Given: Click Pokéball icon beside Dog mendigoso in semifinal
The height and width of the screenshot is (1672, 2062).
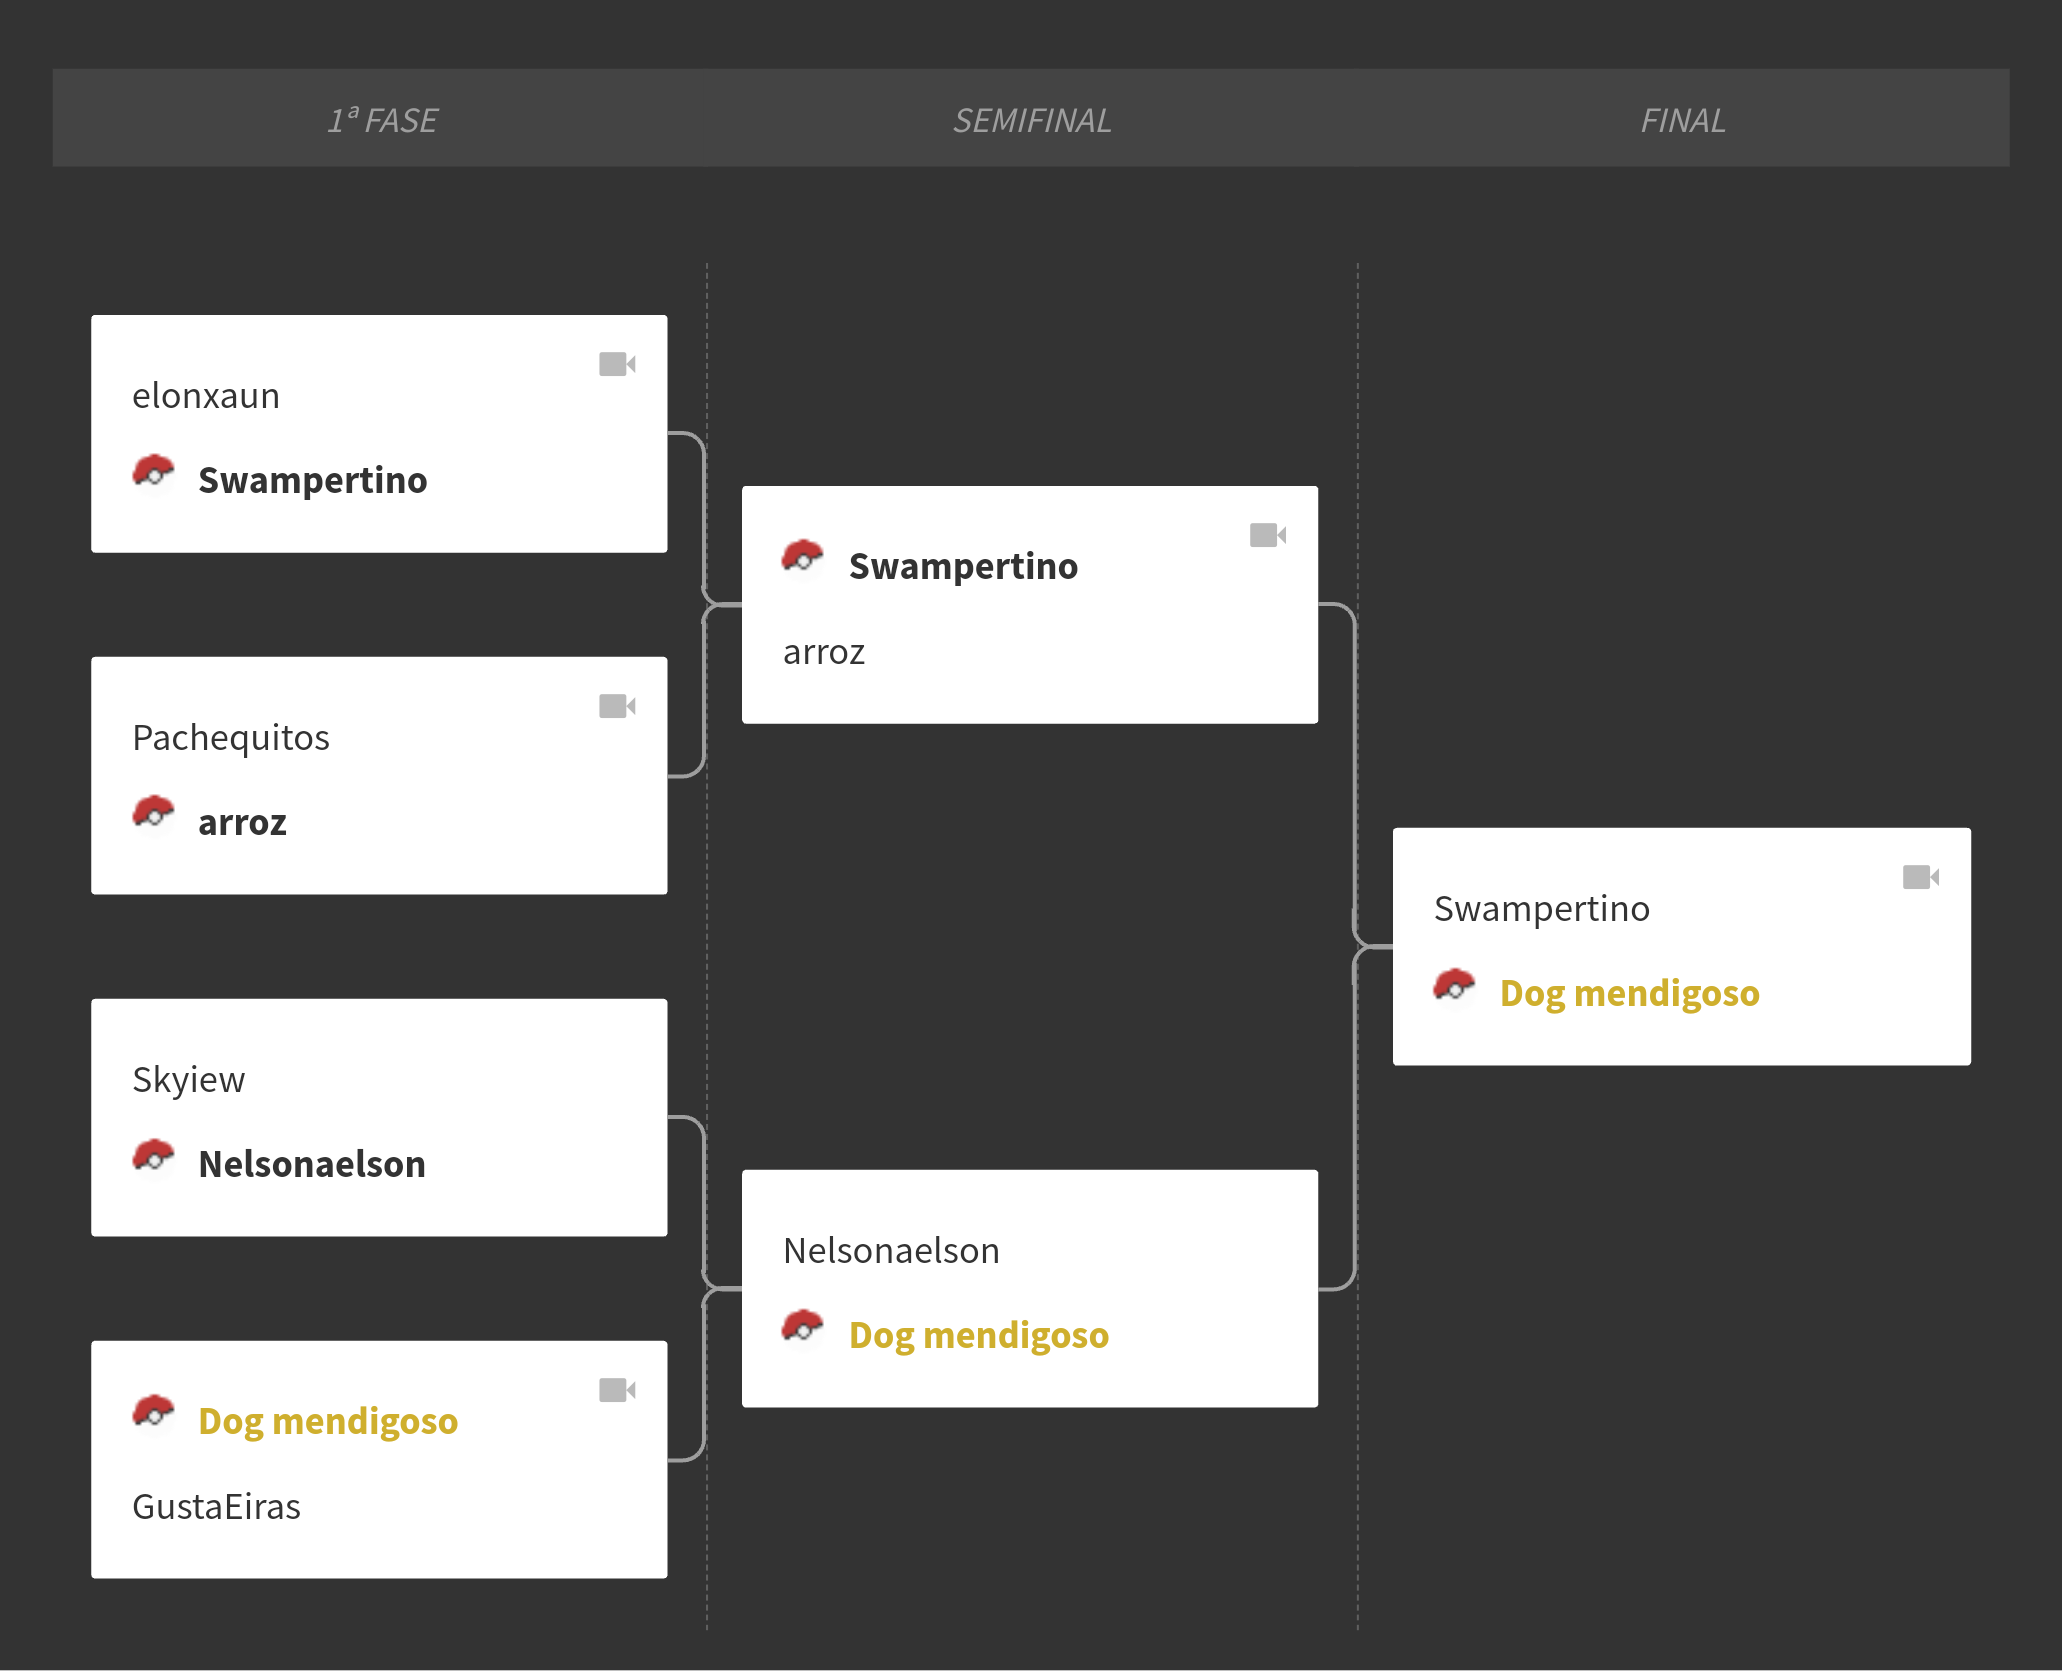Looking at the screenshot, I should 803,1327.
